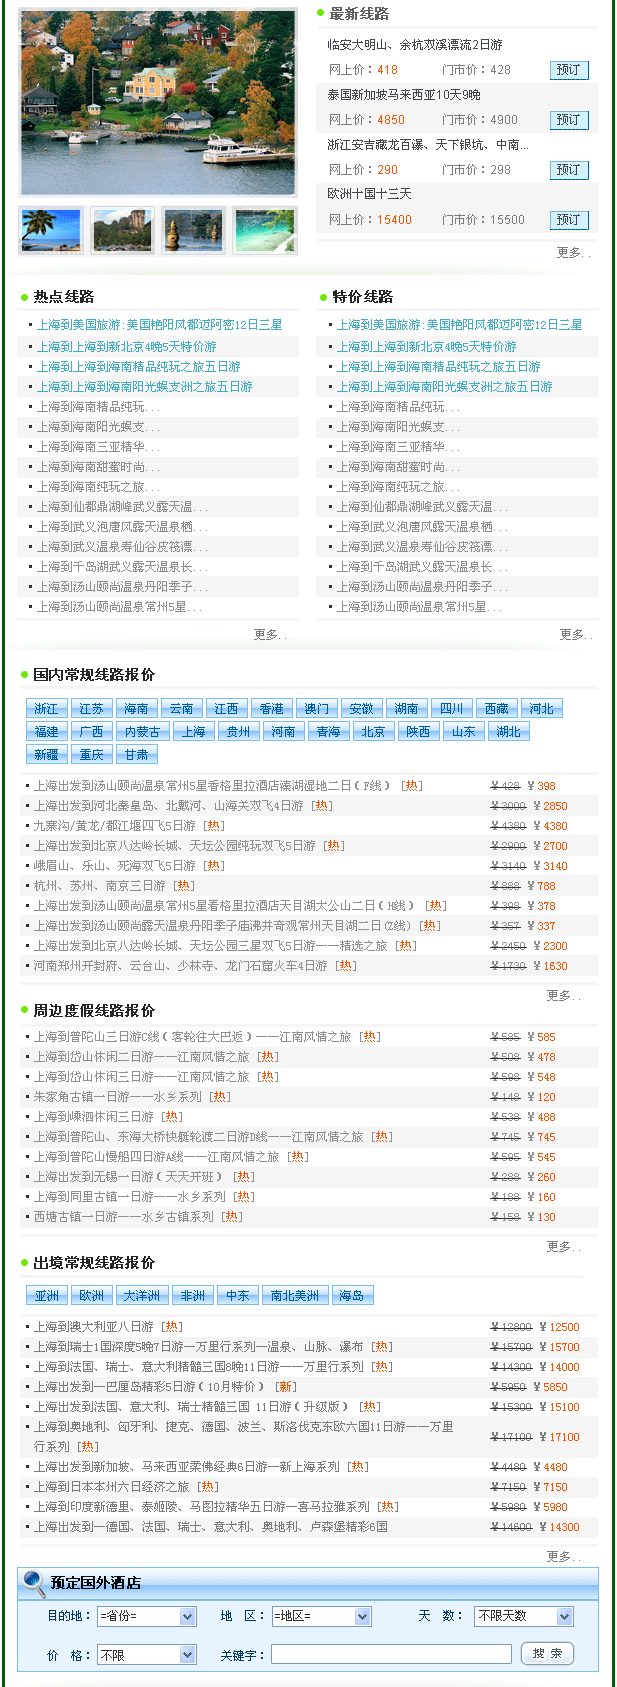Open 特价线路 item 上海到上海到新北京4晚5天特价游
617x1687 pixels.
(x=427, y=347)
